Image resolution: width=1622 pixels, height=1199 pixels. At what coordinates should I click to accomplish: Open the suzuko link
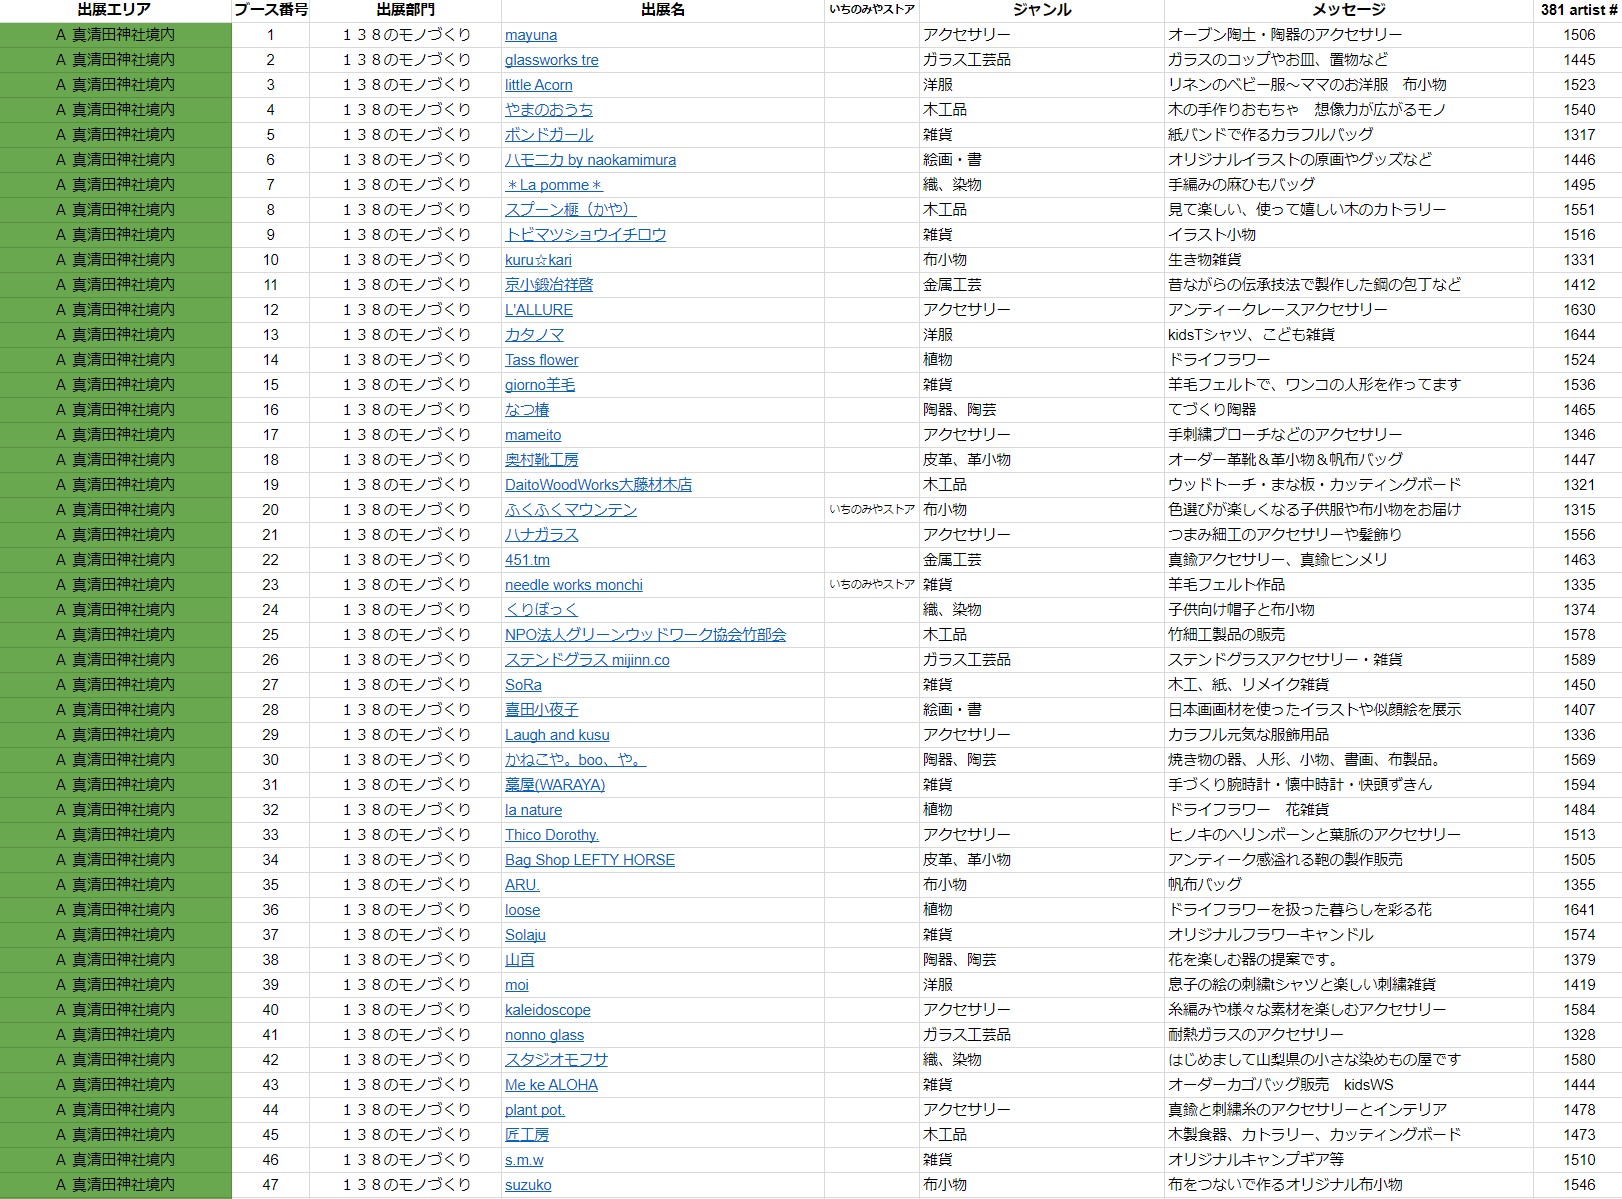(528, 1185)
